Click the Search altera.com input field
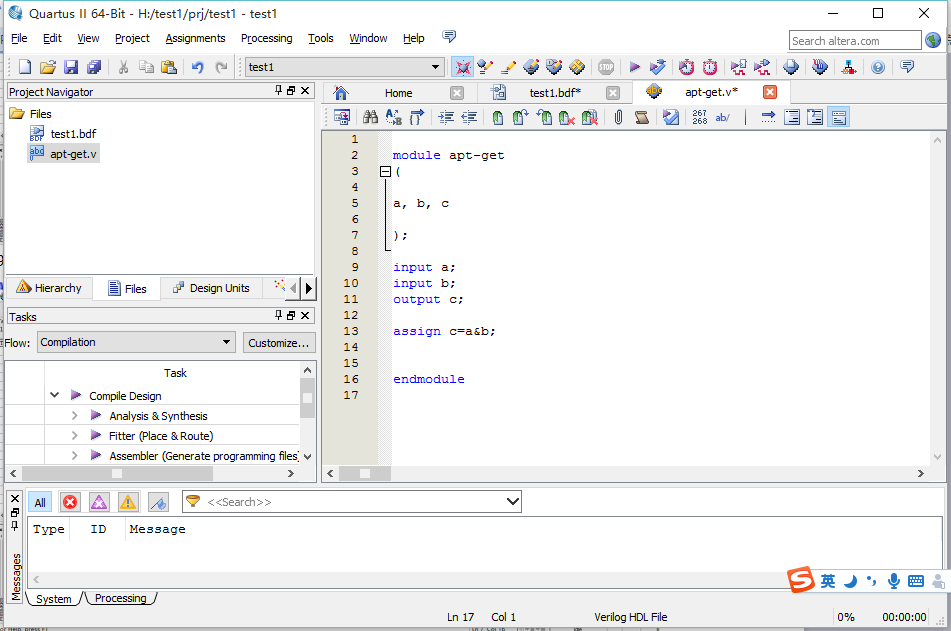The height and width of the screenshot is (631, 951). pos(855,41)
